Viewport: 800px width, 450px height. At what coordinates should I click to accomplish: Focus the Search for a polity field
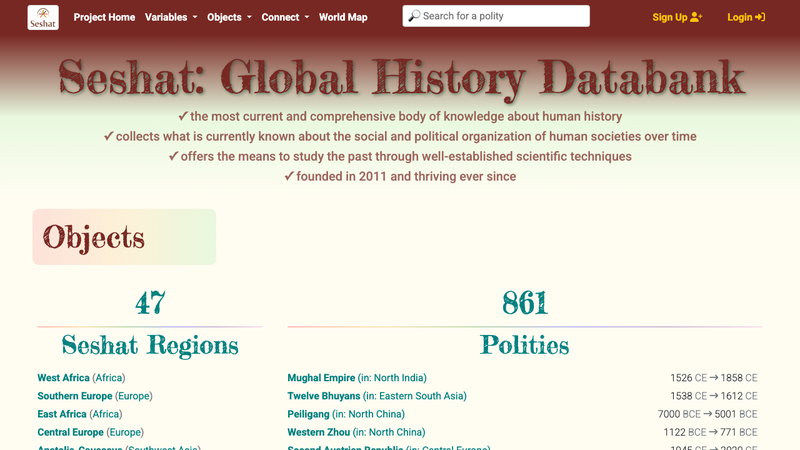(496, 16)
